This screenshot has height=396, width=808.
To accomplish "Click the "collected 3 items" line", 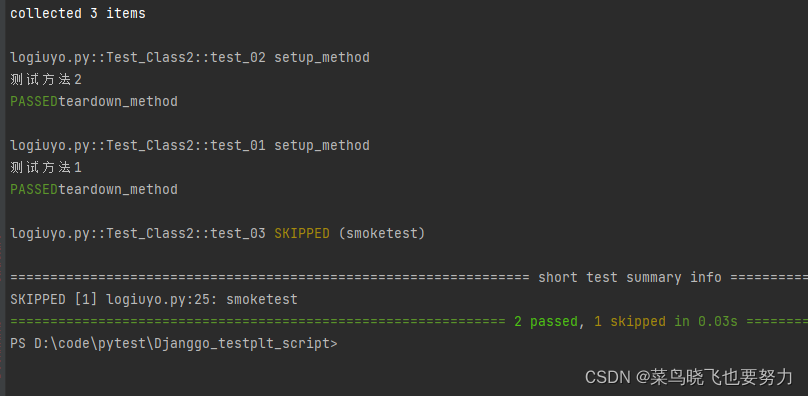I will coord(78,13).
